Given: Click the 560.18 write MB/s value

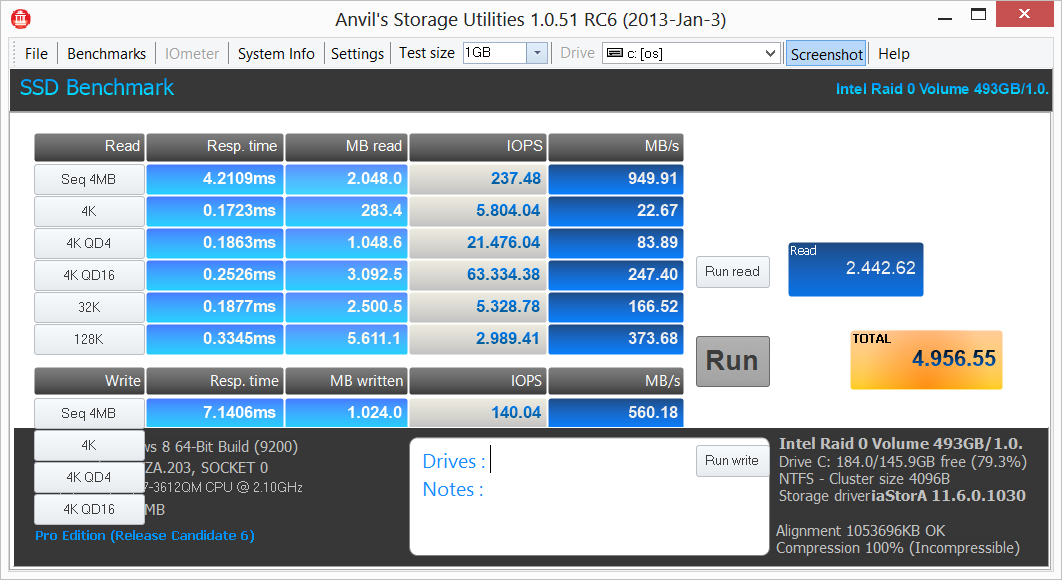Looking at the screenshot, I should [x=616, y=413].
